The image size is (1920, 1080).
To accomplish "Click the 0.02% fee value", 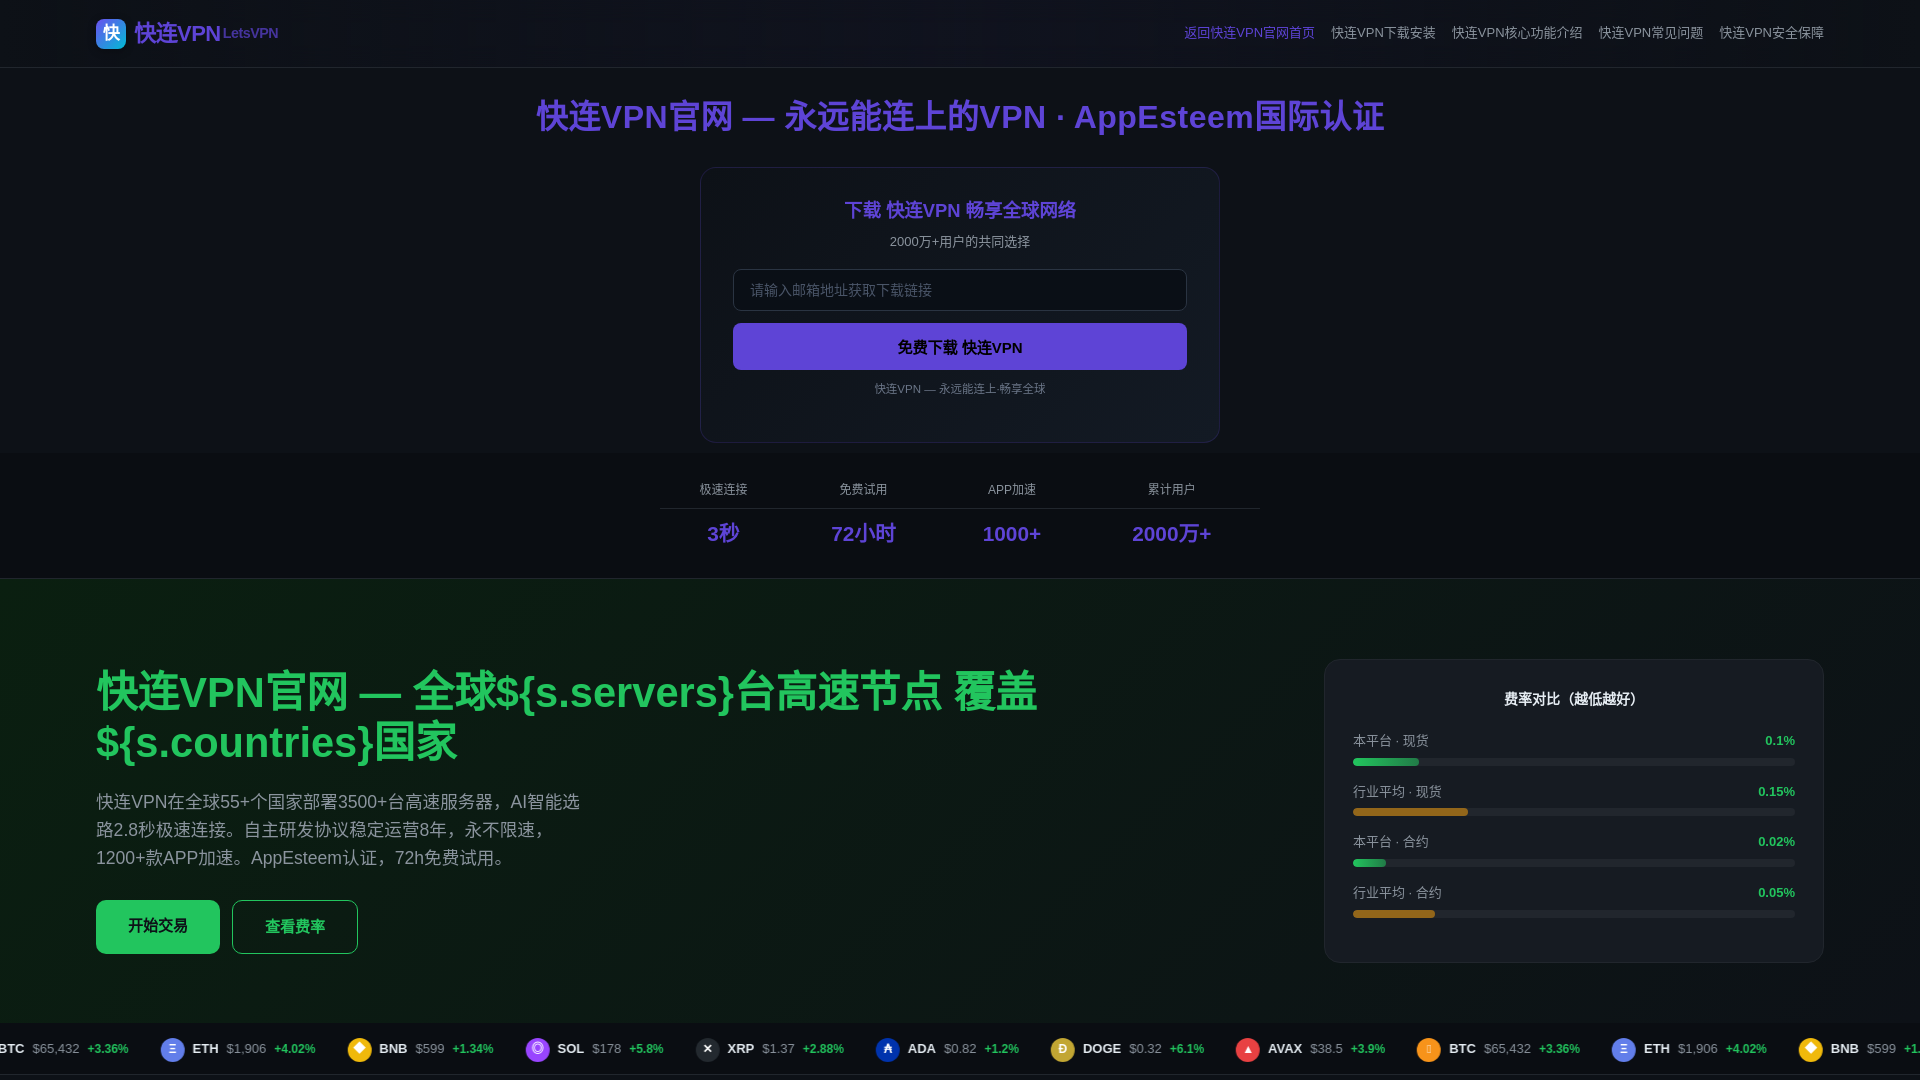I will [x=1776, y=842].
